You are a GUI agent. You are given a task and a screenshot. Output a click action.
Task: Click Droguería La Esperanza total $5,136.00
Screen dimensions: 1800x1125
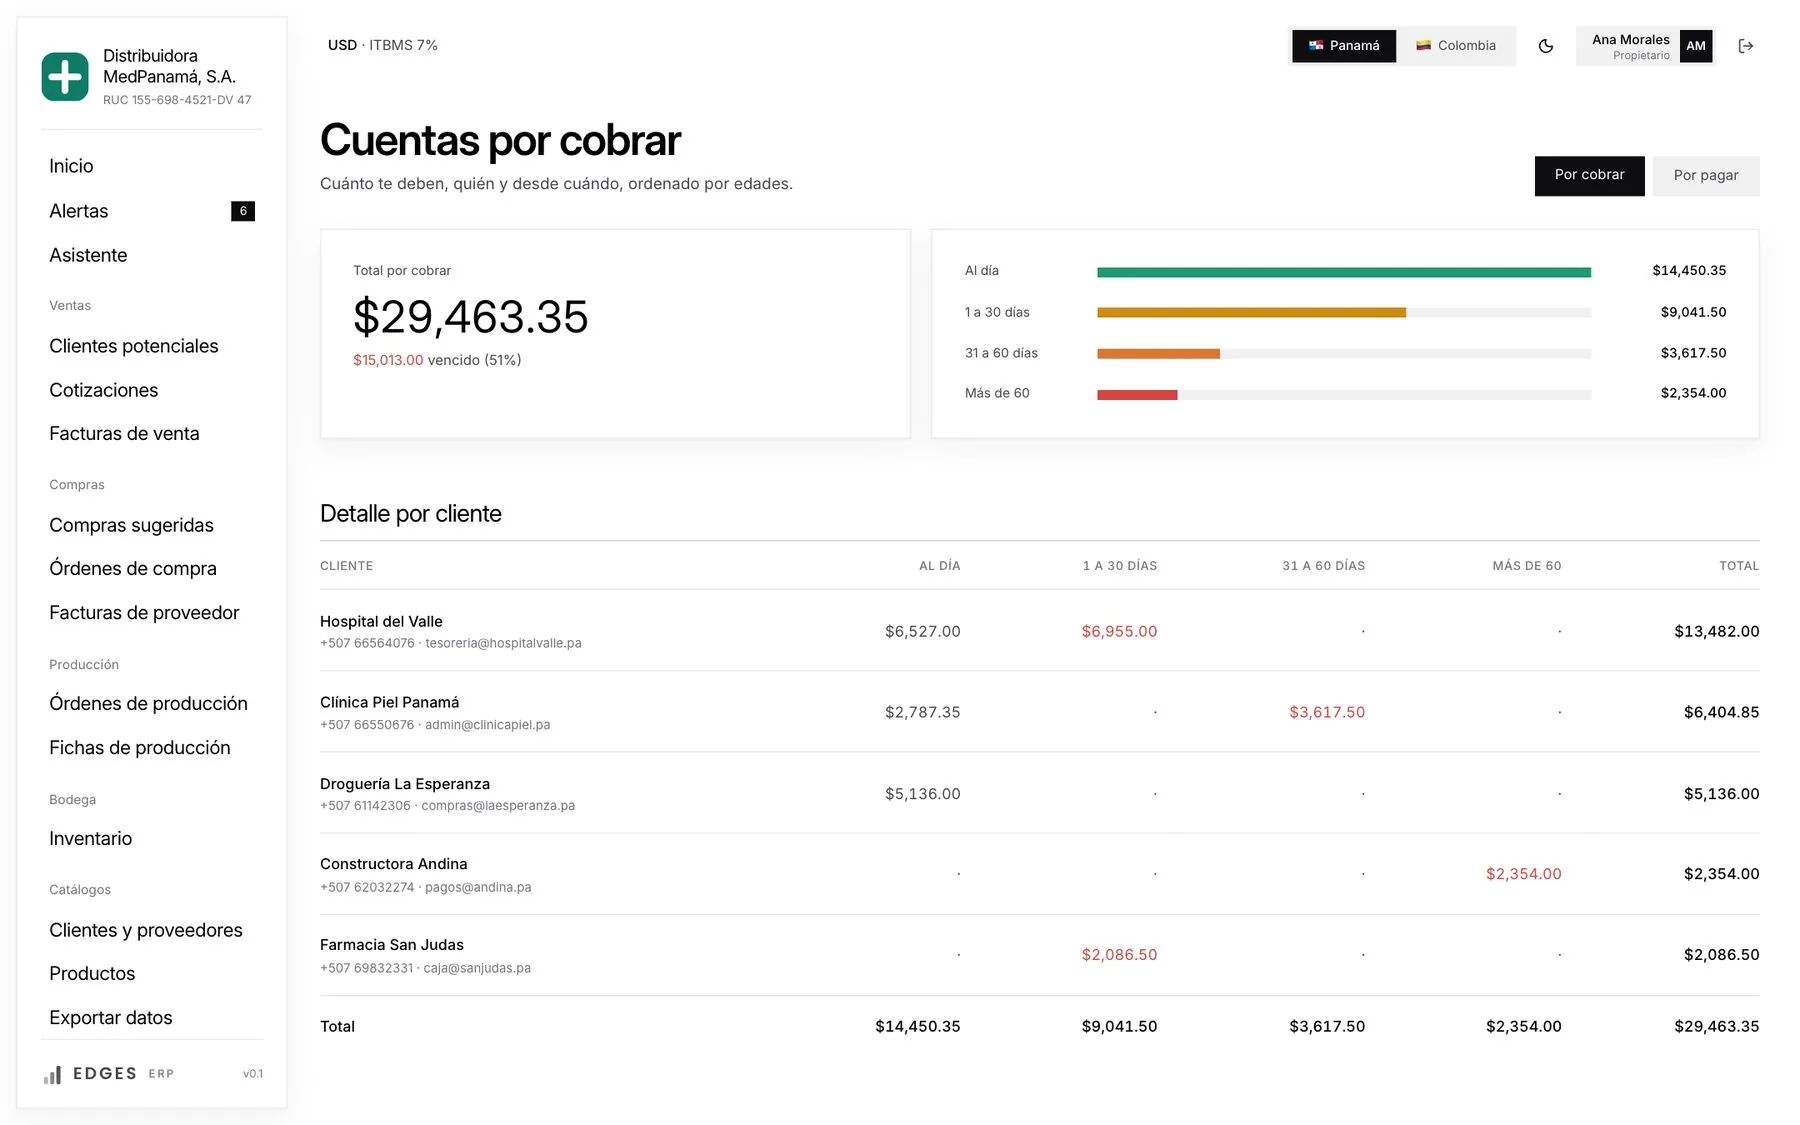1721,794
